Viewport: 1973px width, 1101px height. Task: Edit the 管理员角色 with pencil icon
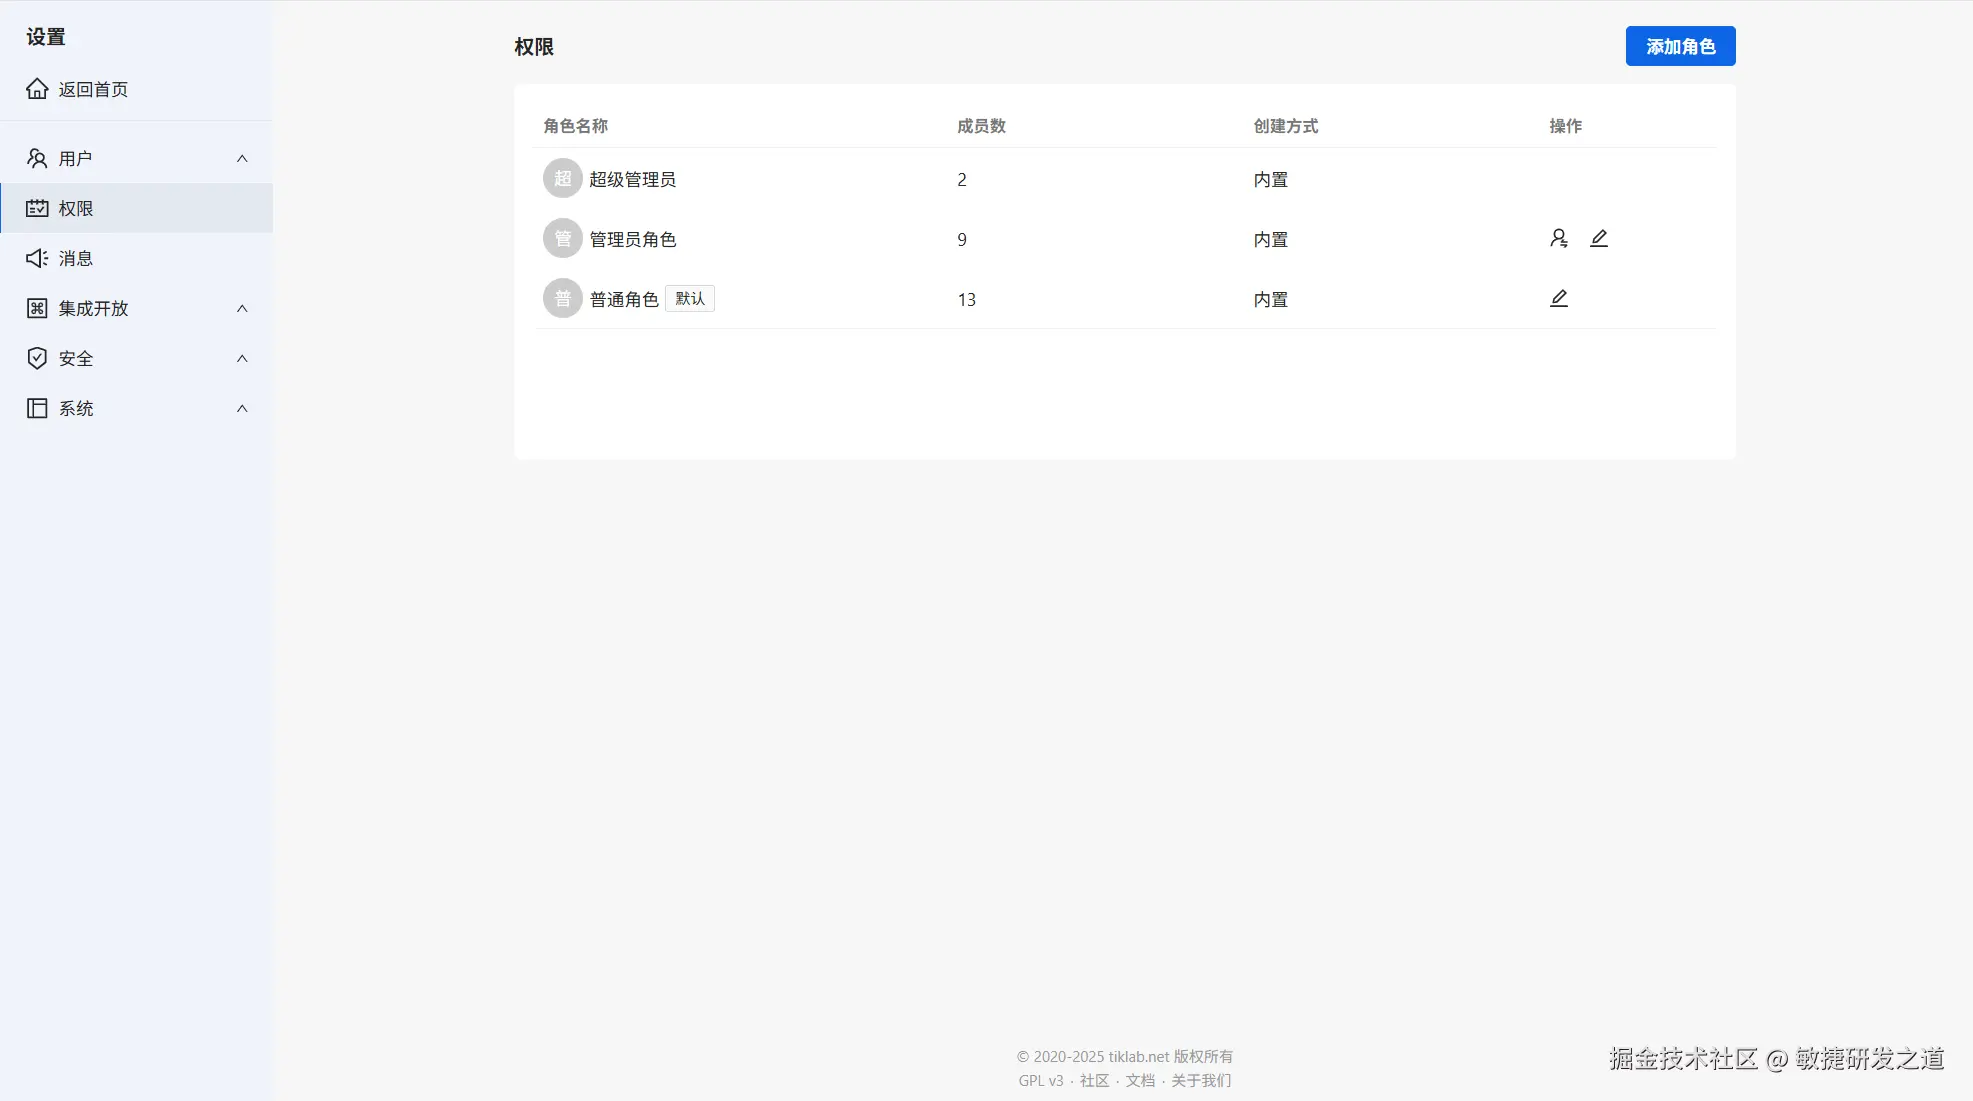[1598, 238]
